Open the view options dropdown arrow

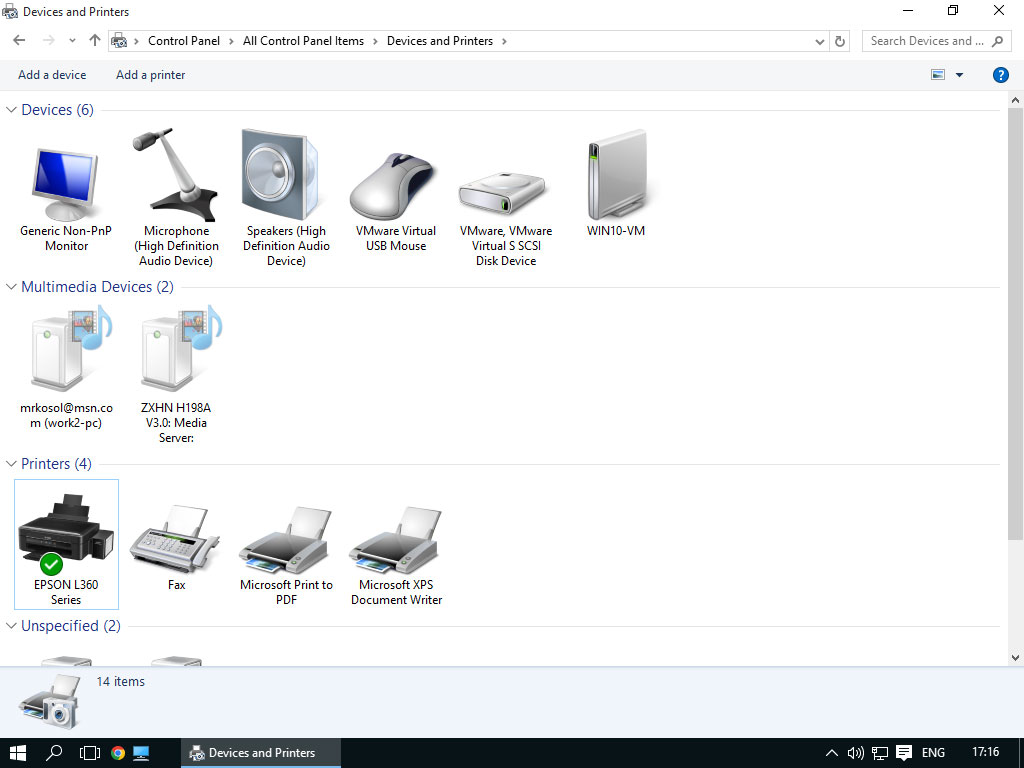coord(960,75)
